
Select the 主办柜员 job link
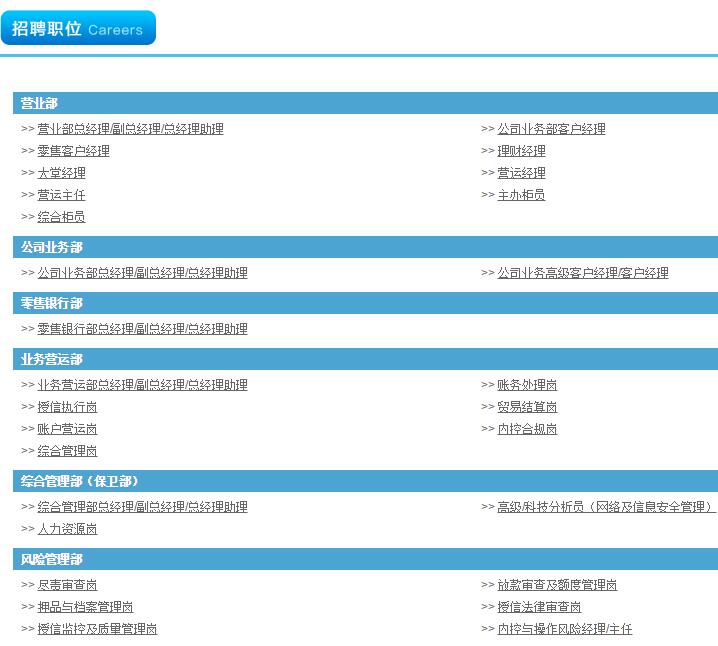tap(521, 195)
